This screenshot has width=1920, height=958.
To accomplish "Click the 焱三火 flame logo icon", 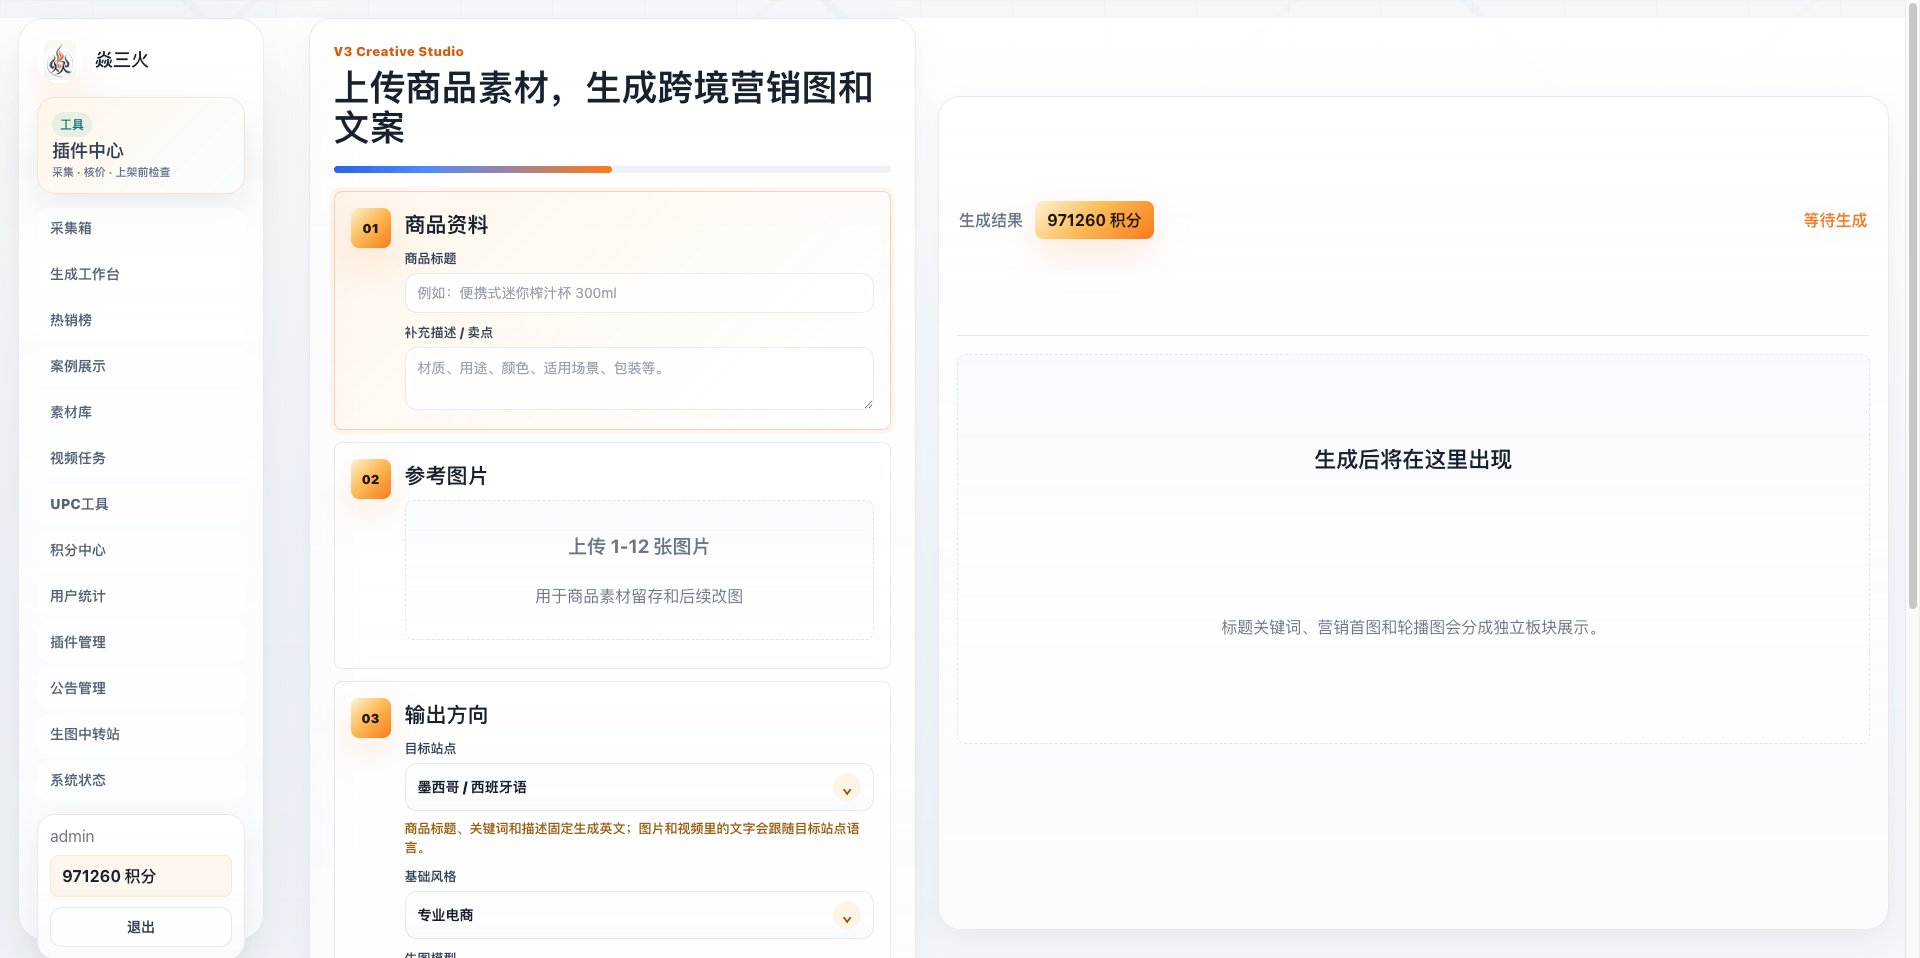I will [x=60, y=60].
